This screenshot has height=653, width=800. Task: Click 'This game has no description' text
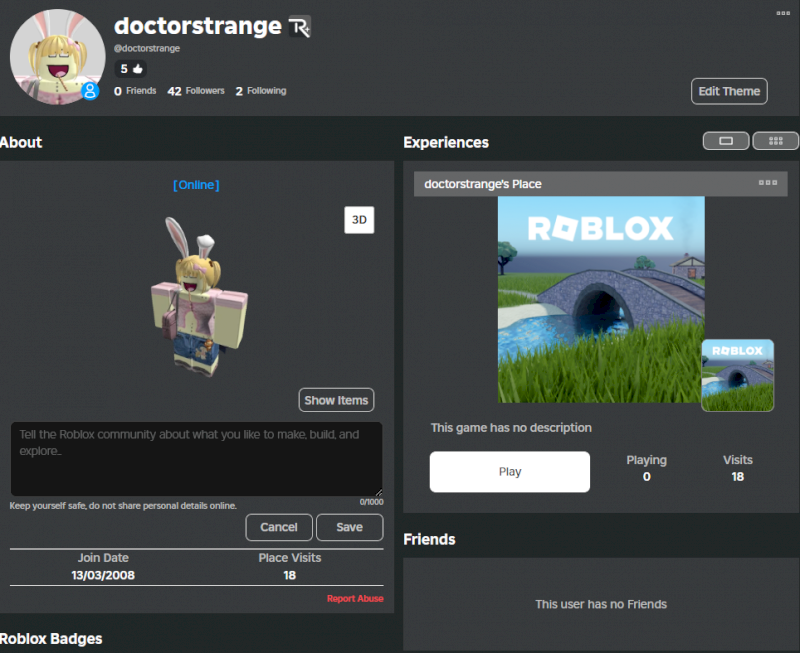[x=511, y=428]
